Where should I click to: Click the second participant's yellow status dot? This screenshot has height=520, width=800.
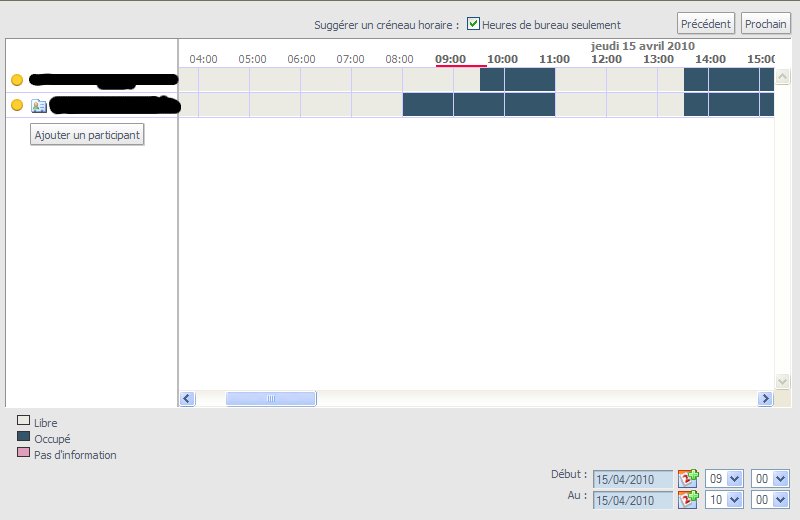[x=17, y=105]
